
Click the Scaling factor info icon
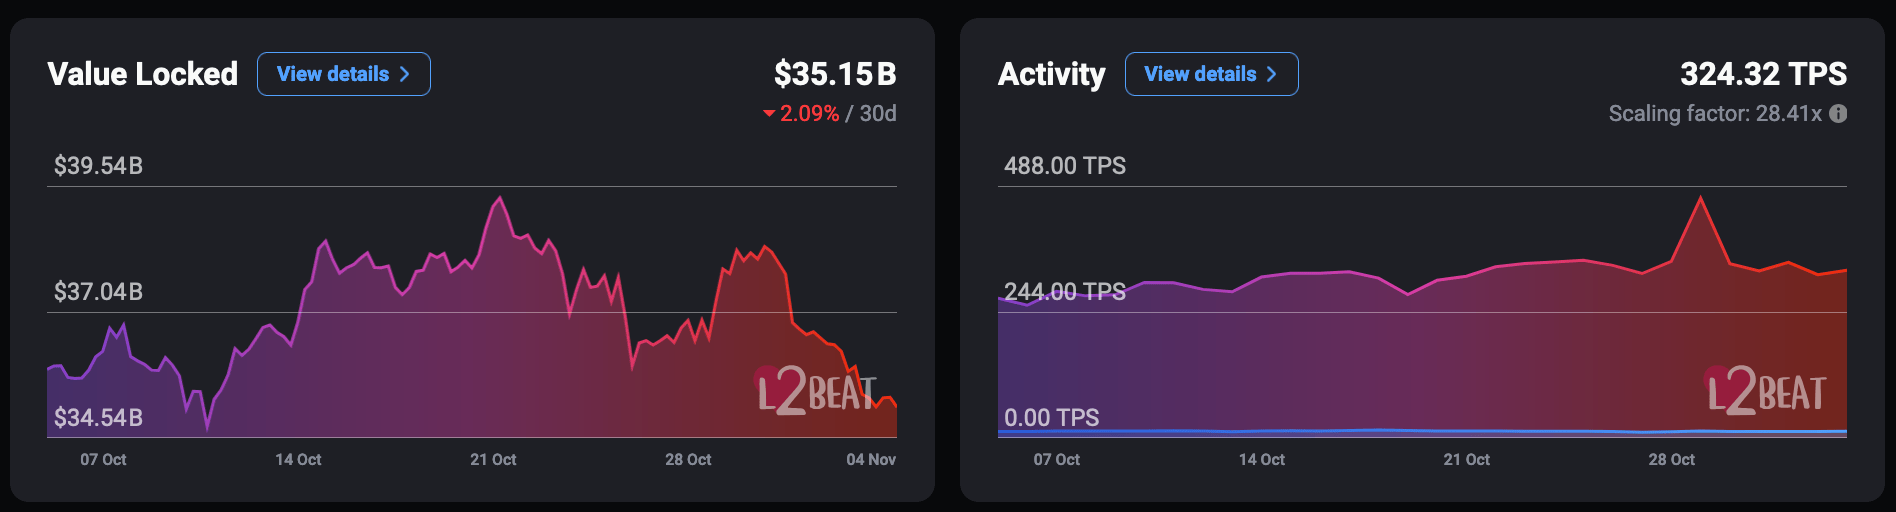pos(1838,114)
